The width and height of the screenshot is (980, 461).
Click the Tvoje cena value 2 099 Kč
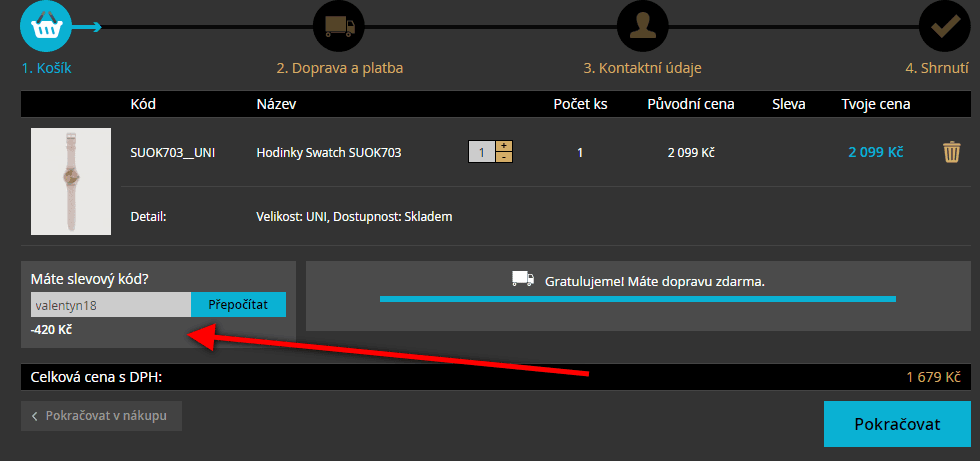[x=876, y=152]
